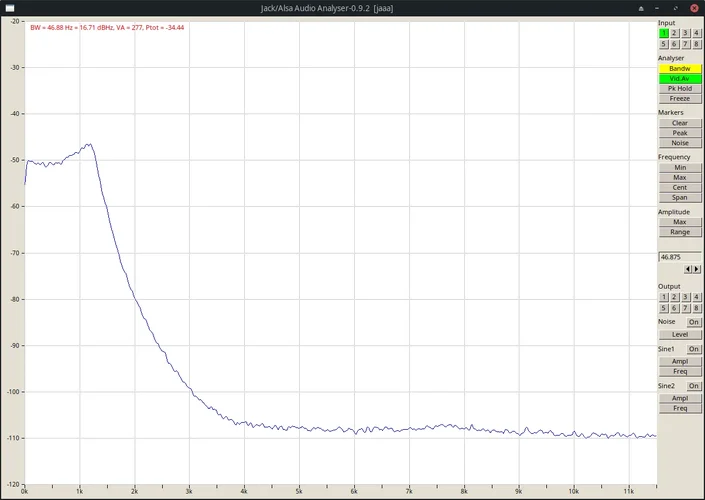This screenshot has height=500, width=705.
Task: Enable Pk Hold peak hold
Action: (680, 89)
